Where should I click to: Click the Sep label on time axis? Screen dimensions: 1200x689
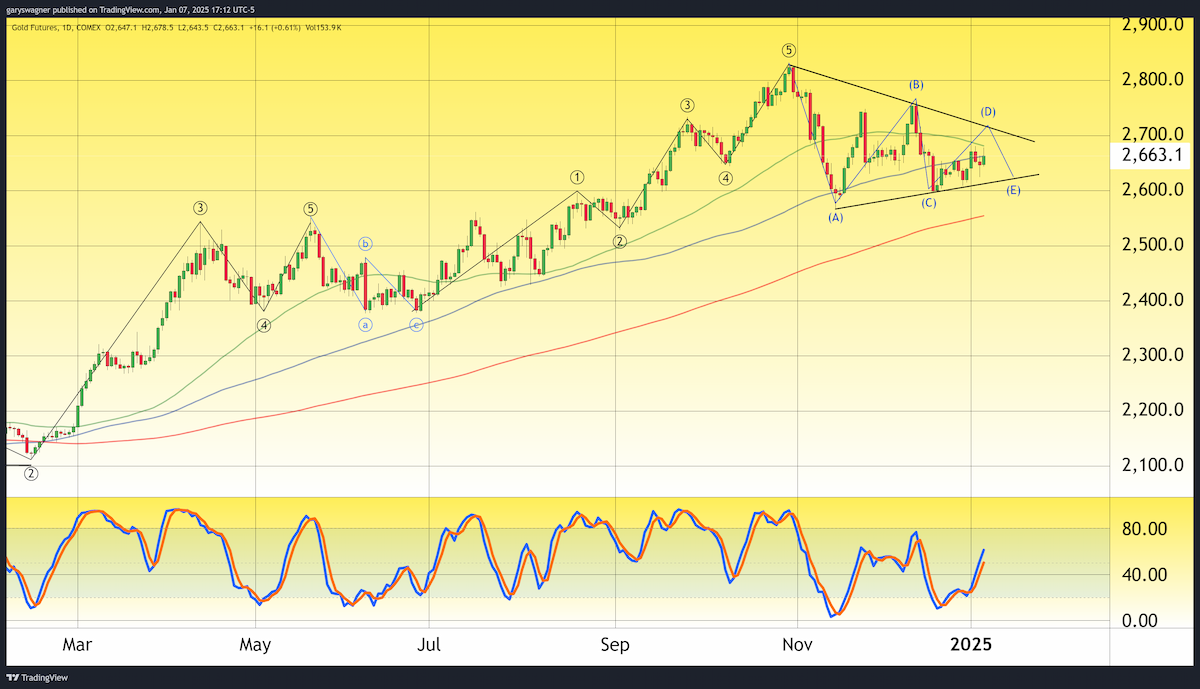pyautogui.click(x=615, y=646)
